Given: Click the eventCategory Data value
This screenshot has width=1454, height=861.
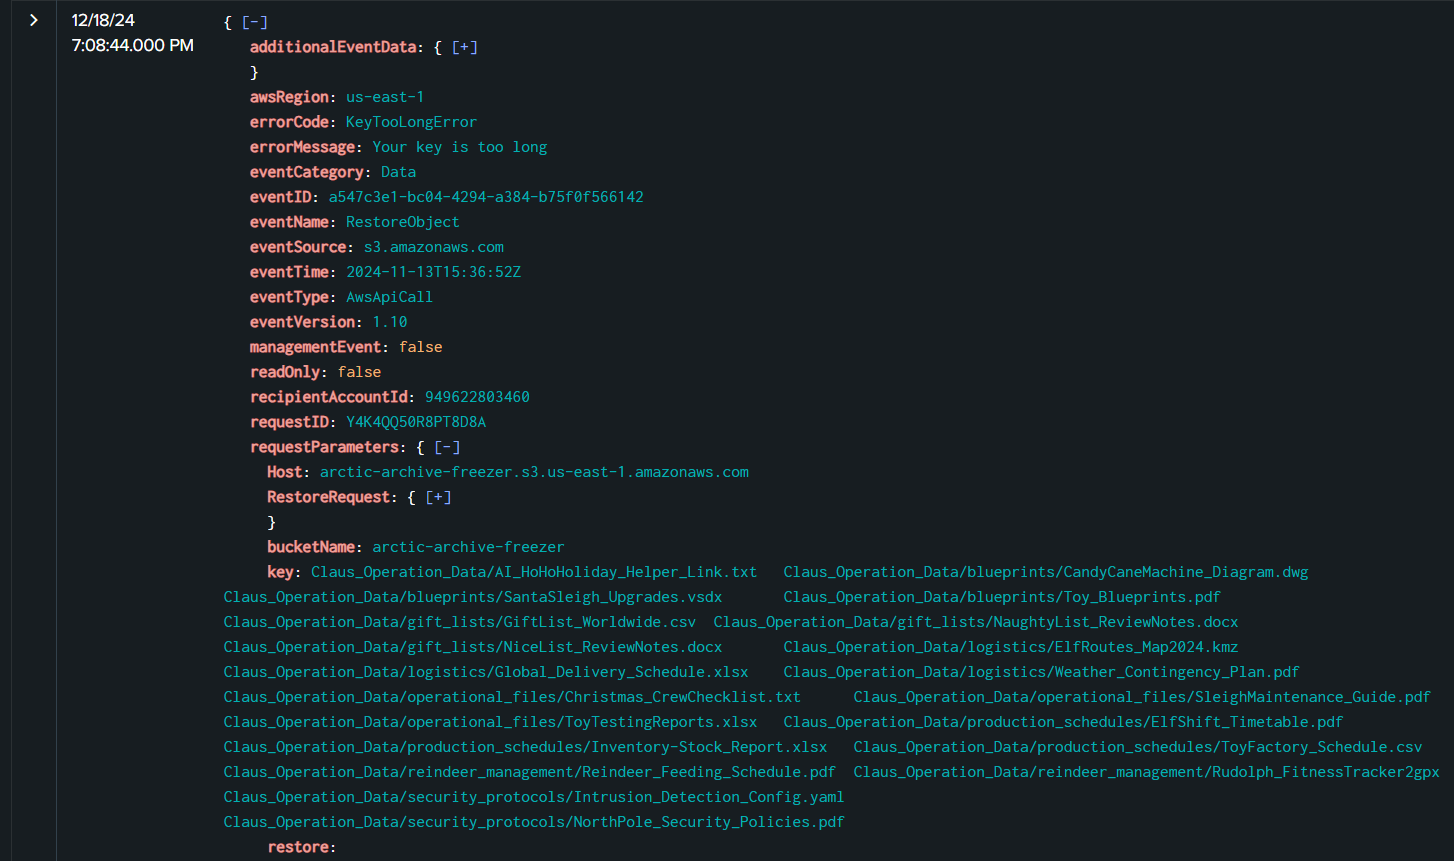Looking at the screenshot, I should pyautogui.click(x=398, y=172).
